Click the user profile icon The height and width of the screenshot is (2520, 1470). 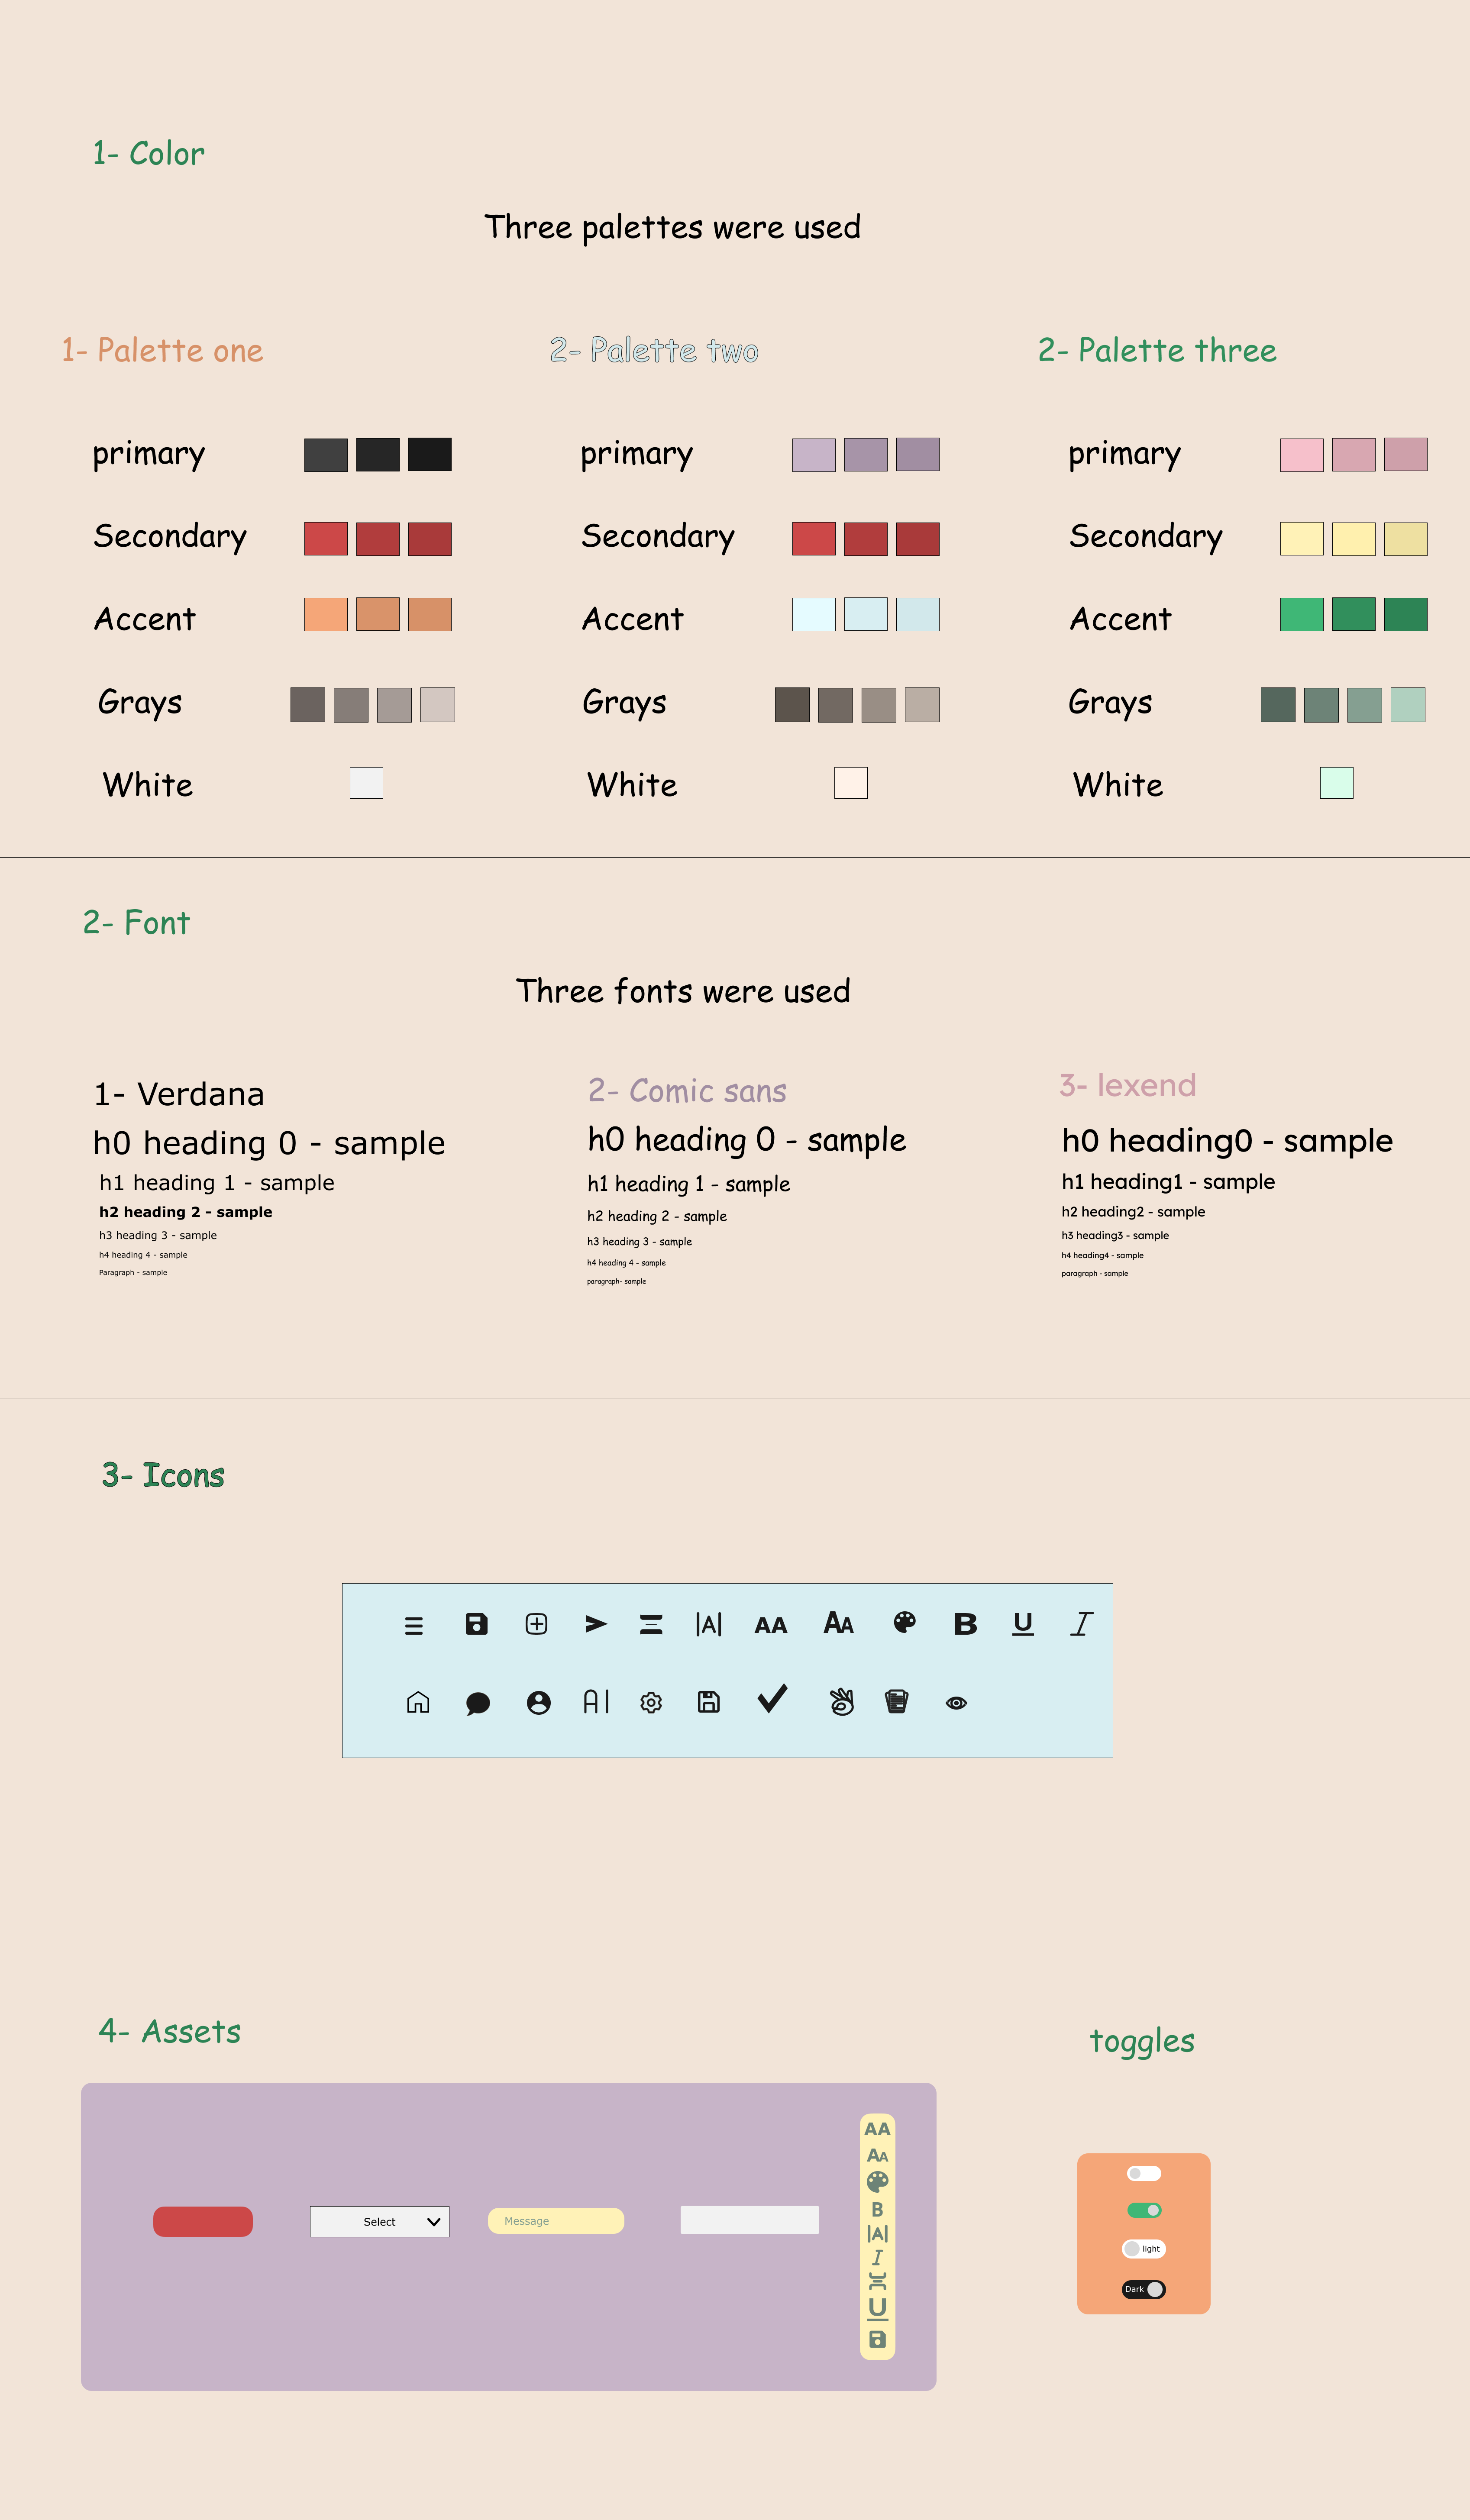click(540, 1702)
